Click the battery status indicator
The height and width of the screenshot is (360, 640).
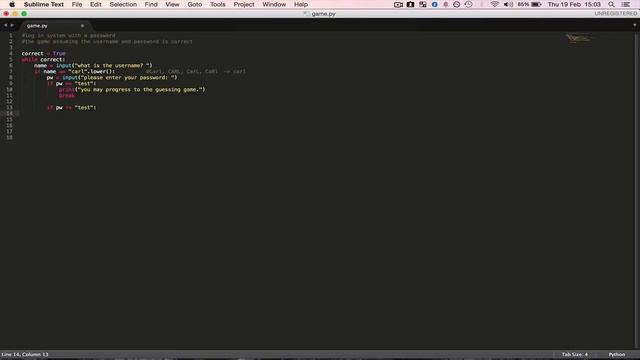tap(529, 4)
